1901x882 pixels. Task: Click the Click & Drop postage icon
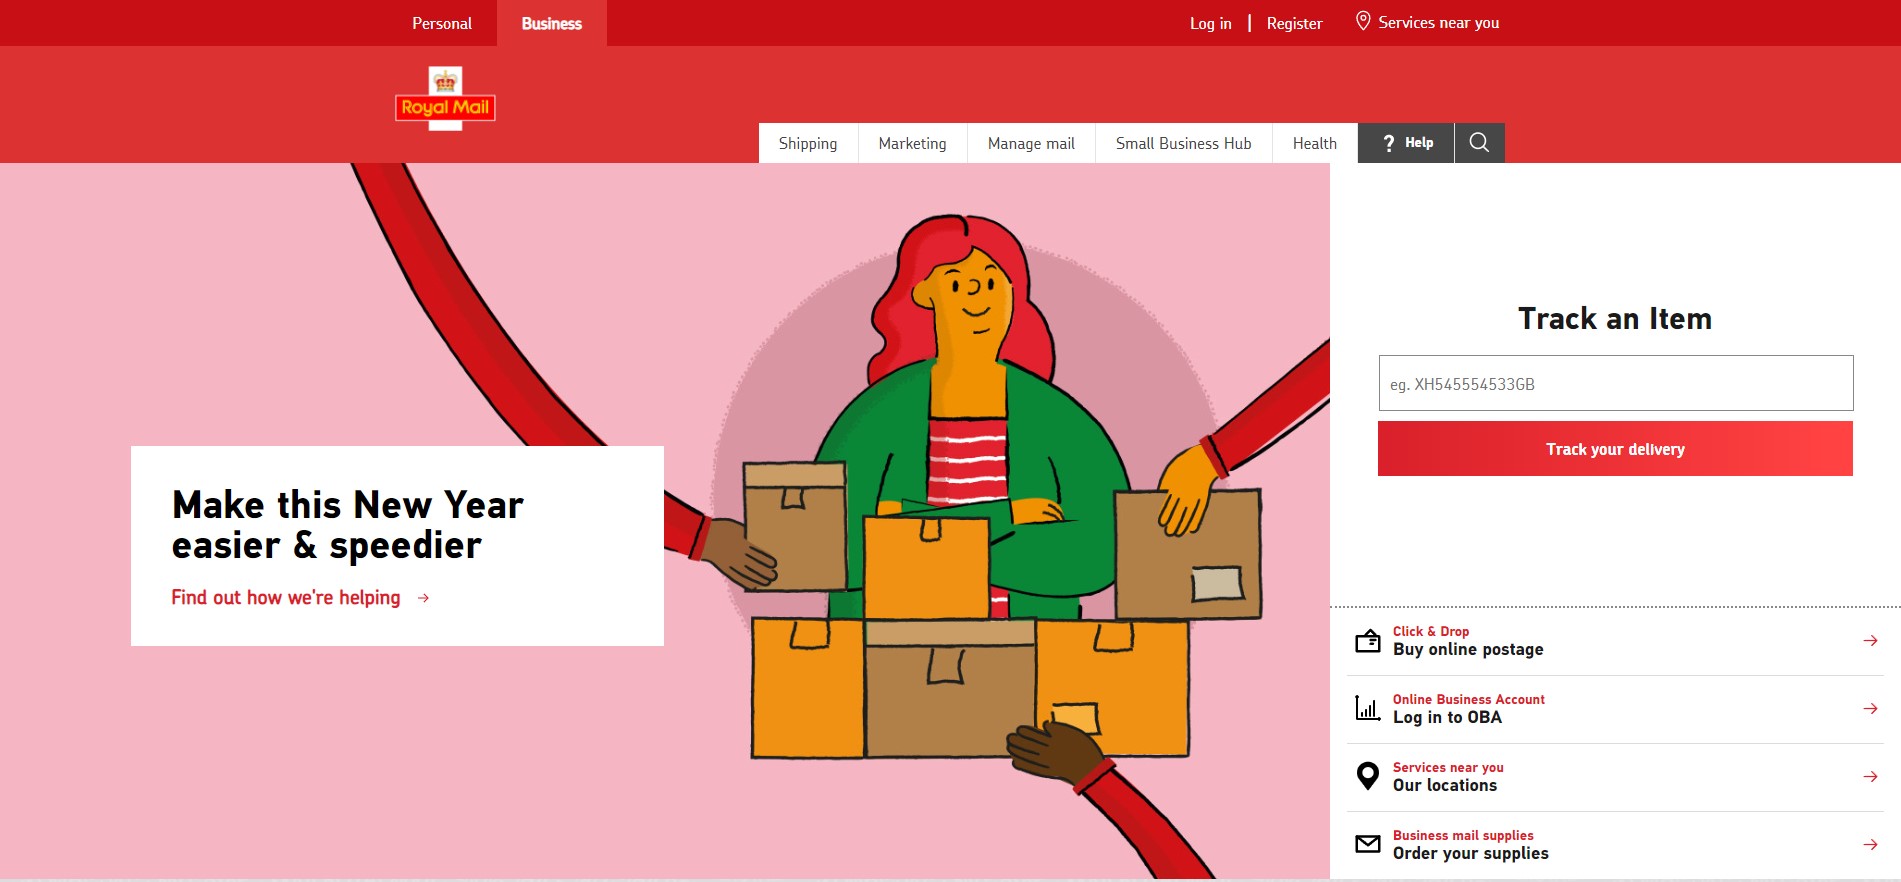[x=1367, y=641]
